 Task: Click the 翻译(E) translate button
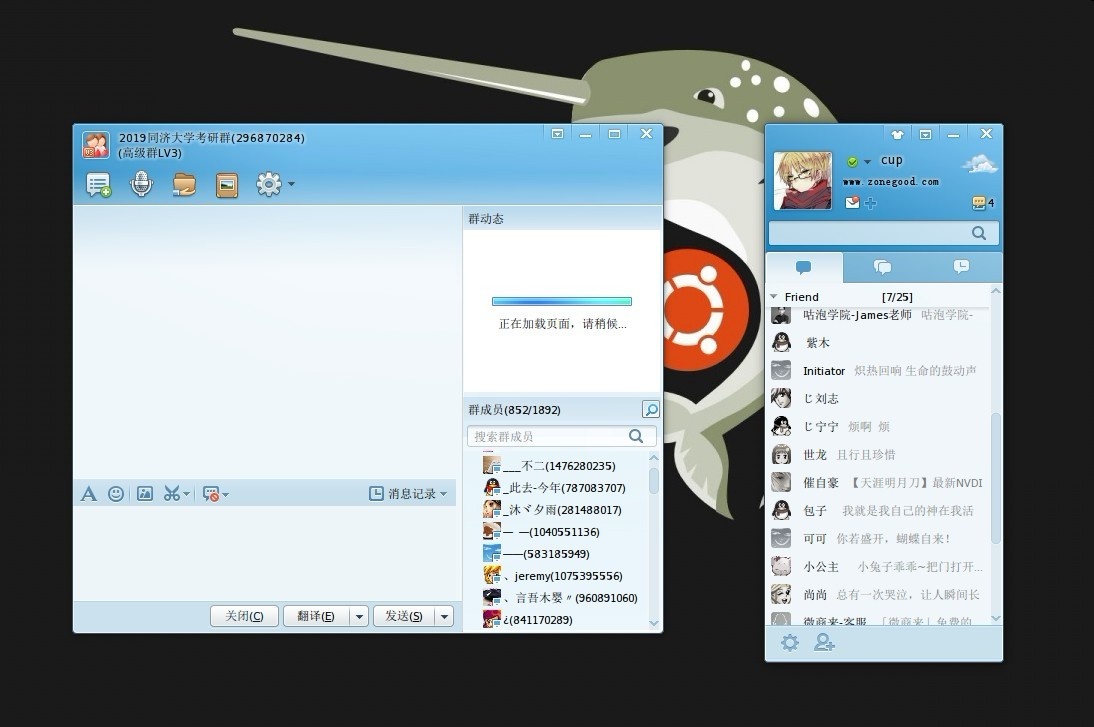[x=316, y=616]
